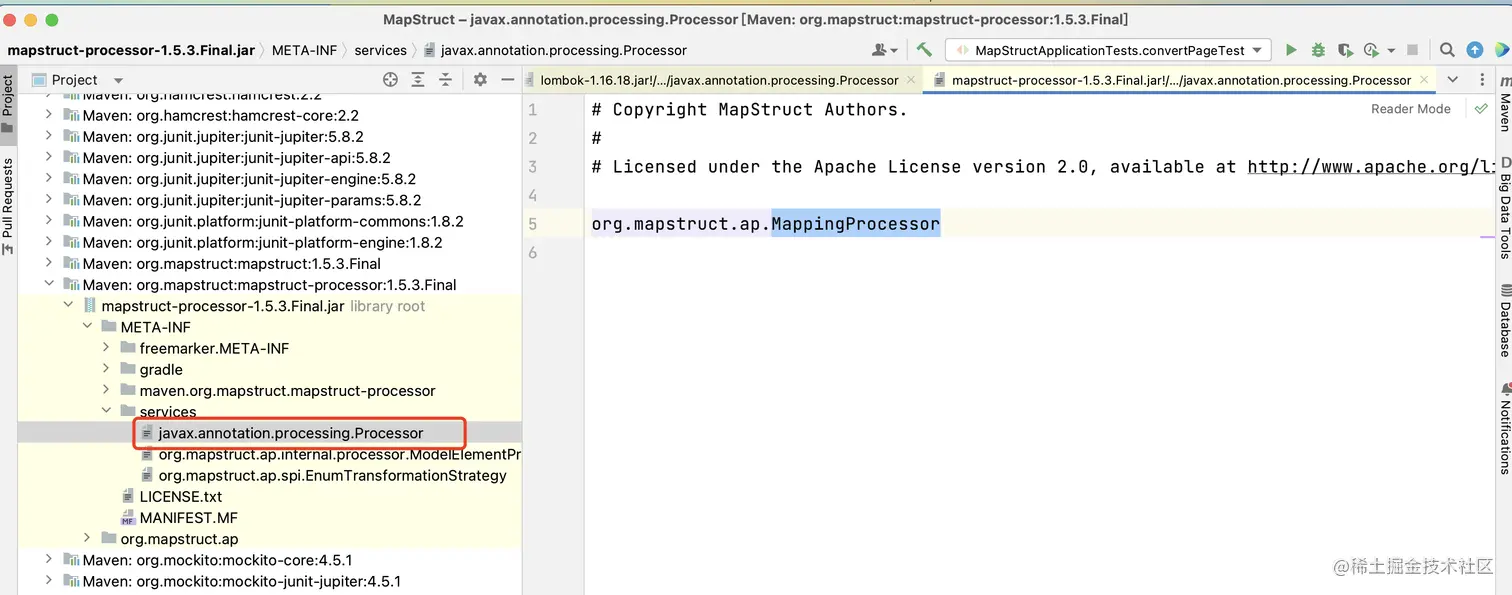This screenshot has width=1512, height=595.
Task: Click javax.annotation.processing.Processor in the breadcrumb
Action: pyautogui.click(x=564, y=50)
